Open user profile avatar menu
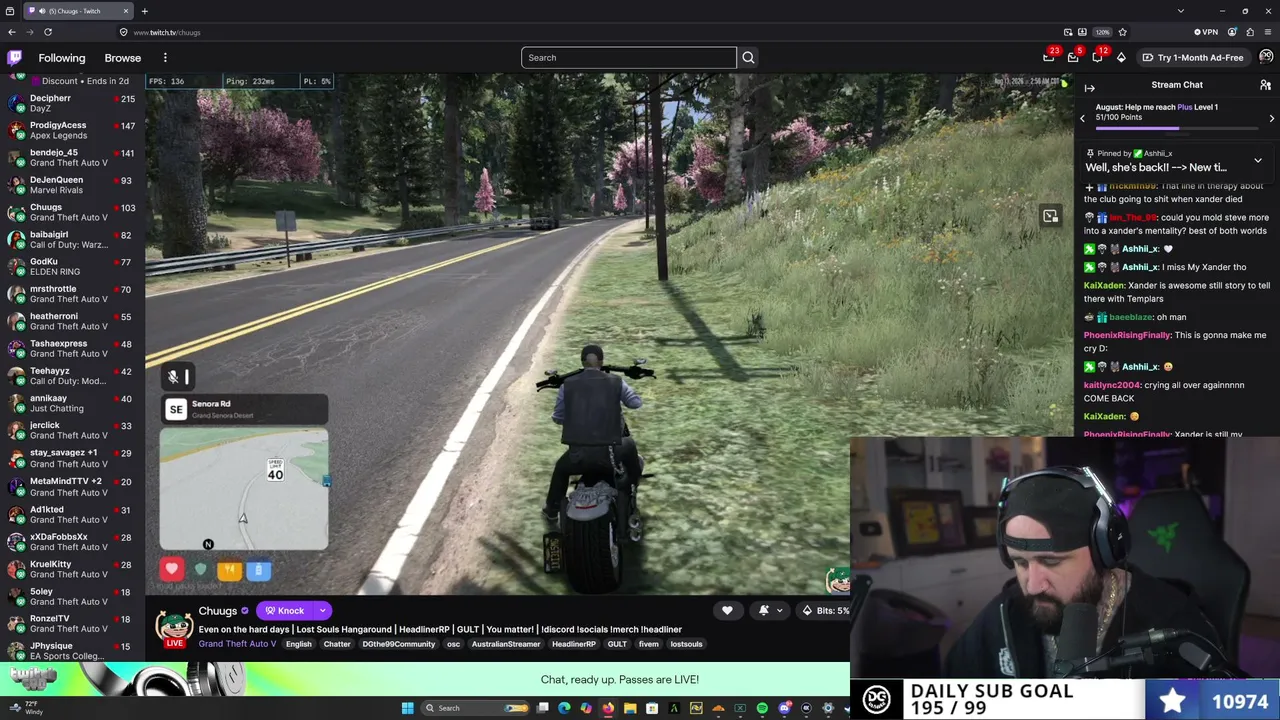This screenshot has width=1280, height=720. click(x=1266, y=57)
